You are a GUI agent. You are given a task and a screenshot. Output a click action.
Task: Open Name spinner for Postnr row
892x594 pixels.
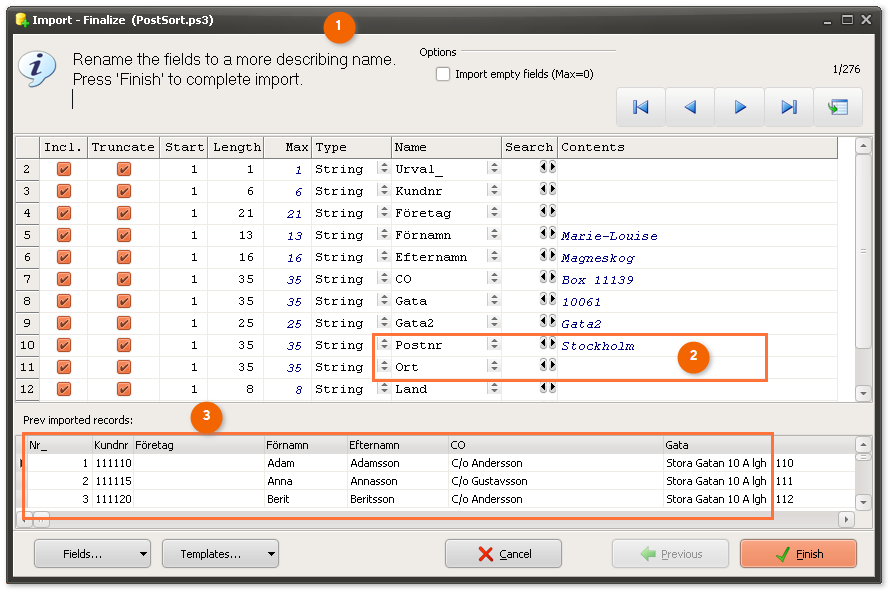tap(494, 344)
